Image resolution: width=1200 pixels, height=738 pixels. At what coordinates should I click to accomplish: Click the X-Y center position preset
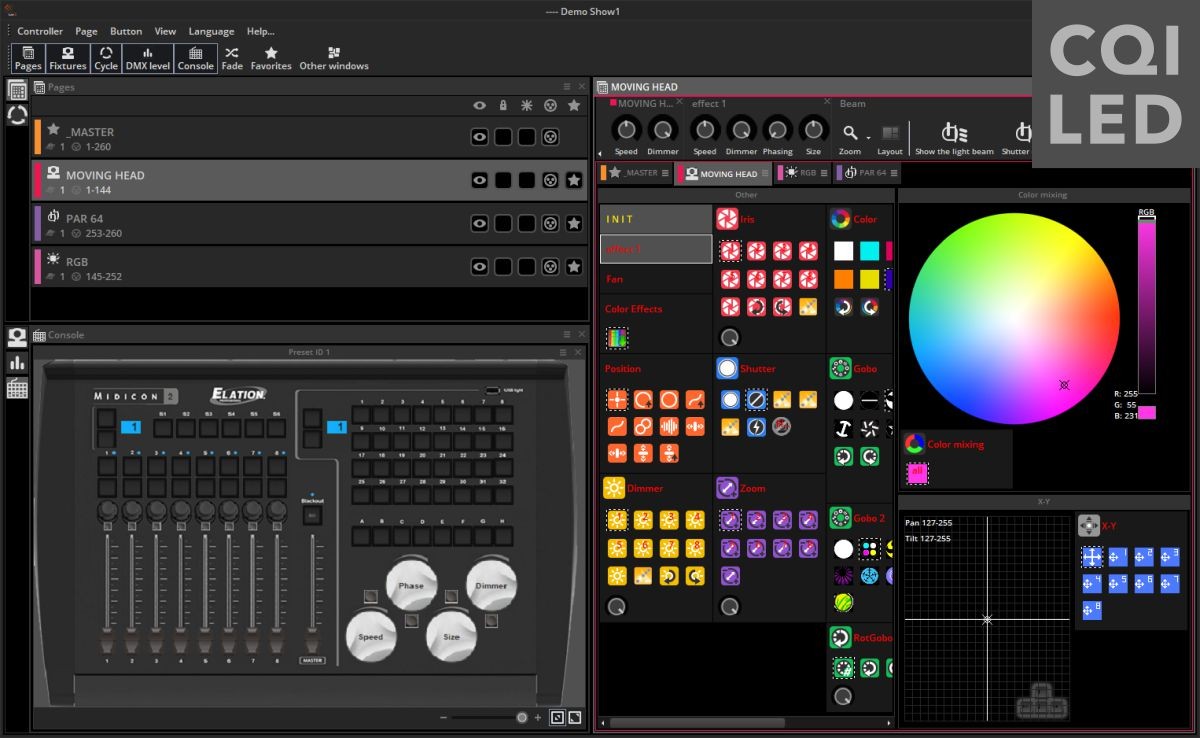coord(1092,557)
